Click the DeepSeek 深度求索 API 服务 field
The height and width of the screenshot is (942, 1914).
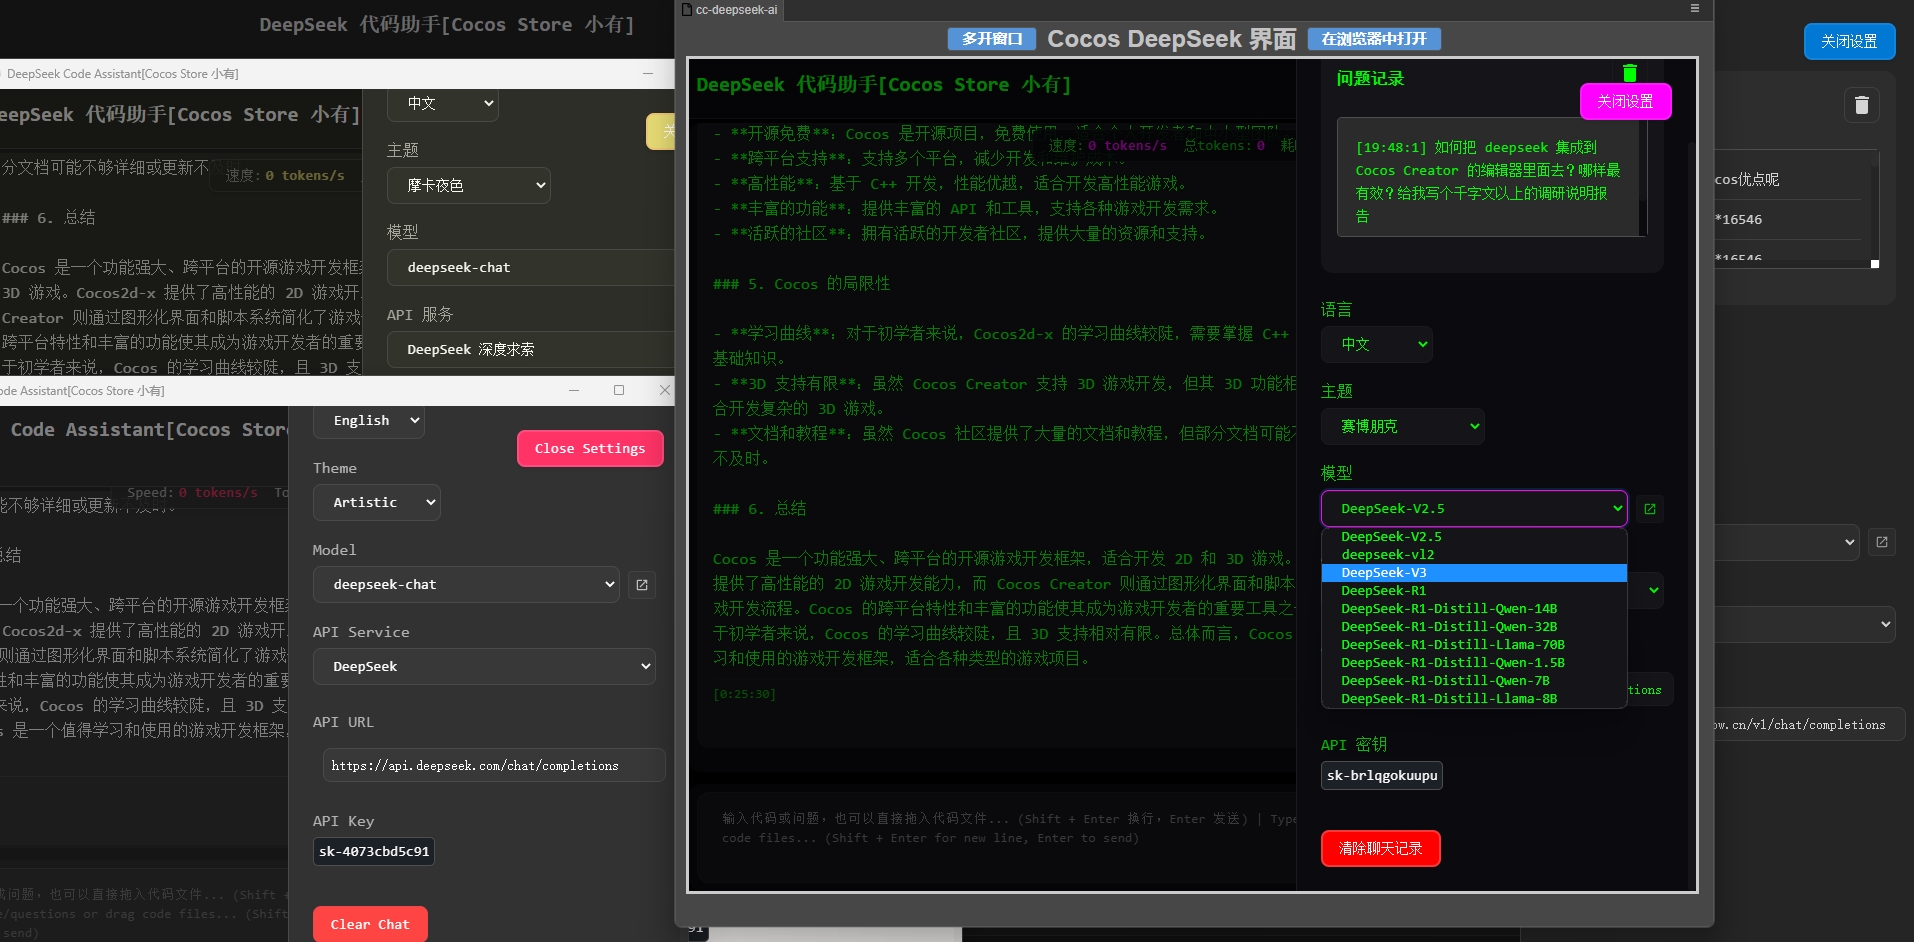click(530, 349)
